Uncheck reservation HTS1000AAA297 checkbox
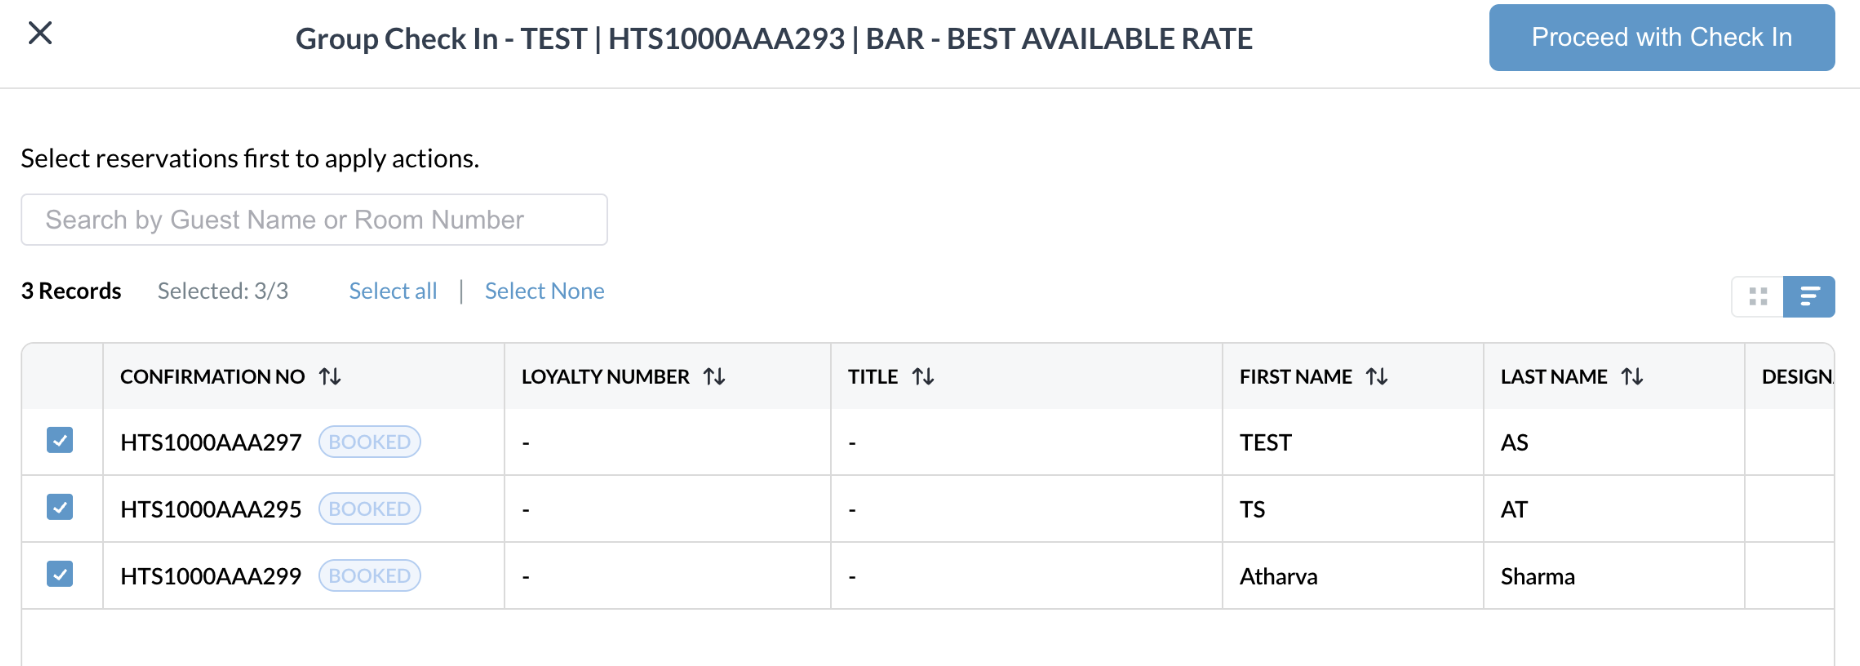 pyautogui.click(x=60, y=440)
